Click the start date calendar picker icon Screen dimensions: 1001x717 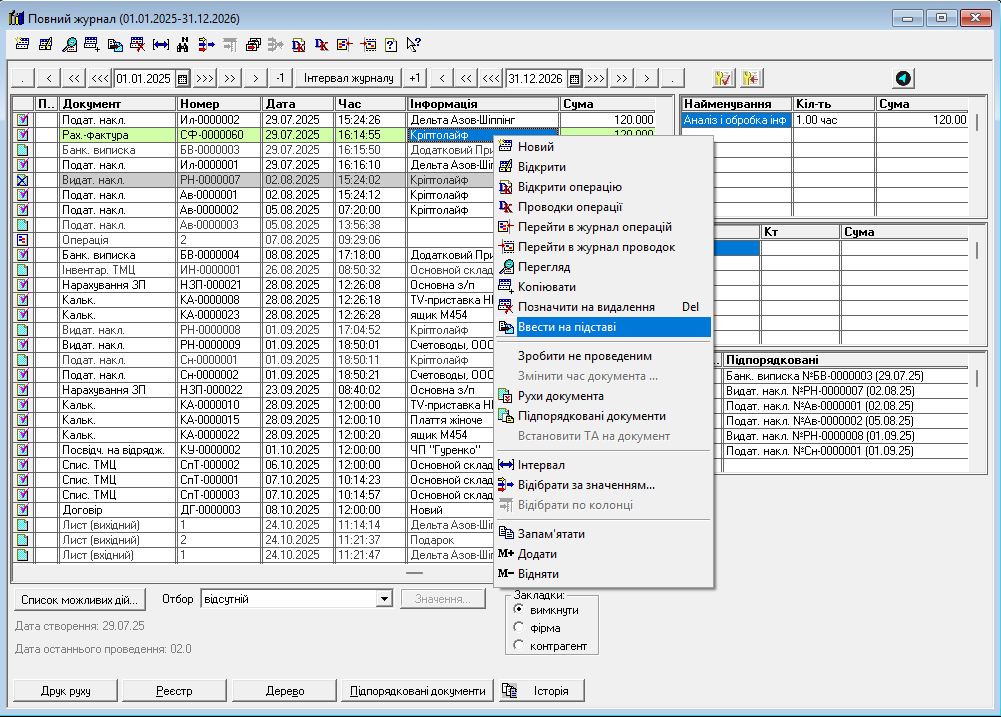click(x=182, y=78)
